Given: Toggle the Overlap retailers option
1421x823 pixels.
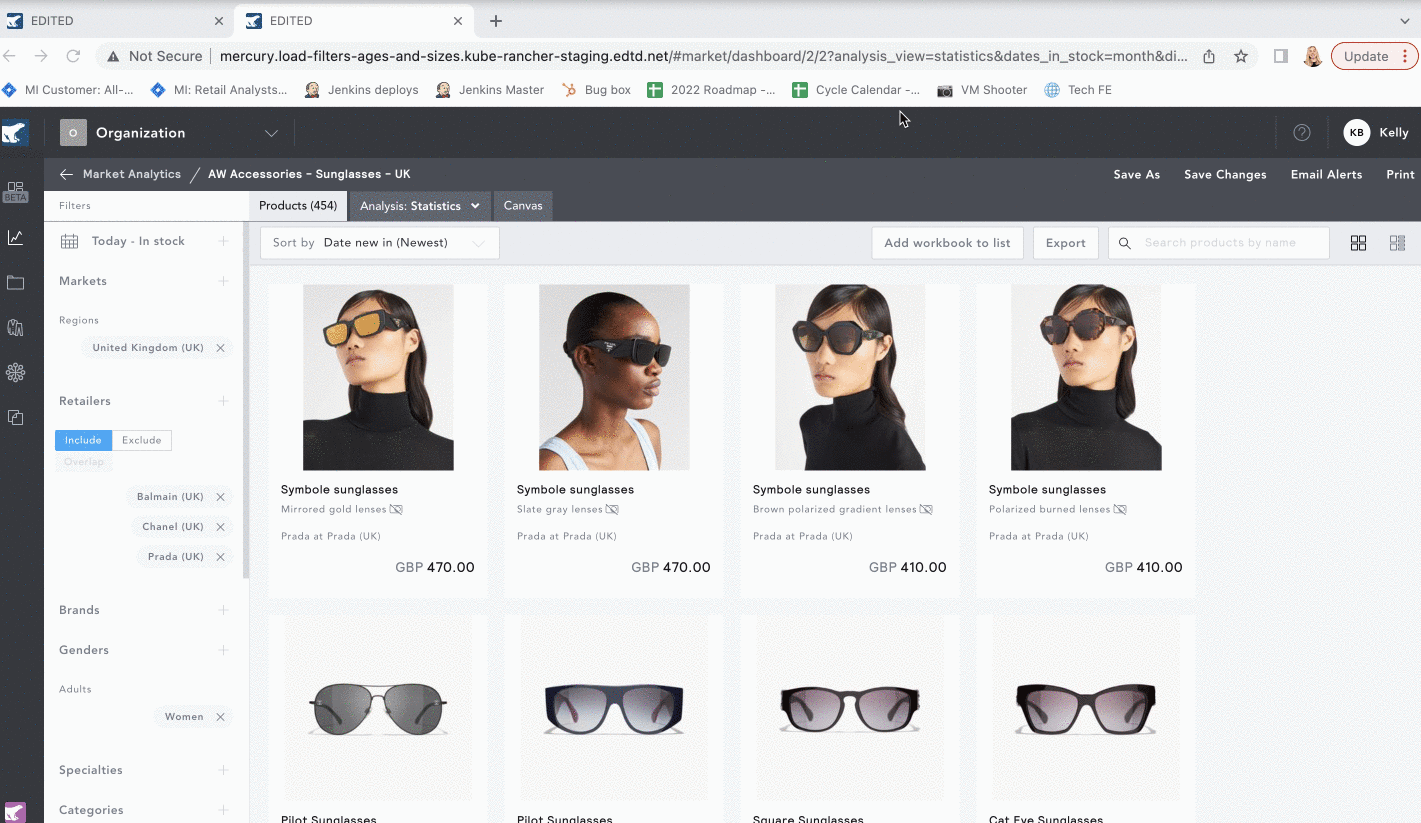Looking at the screenshot, I should [84, 461].
